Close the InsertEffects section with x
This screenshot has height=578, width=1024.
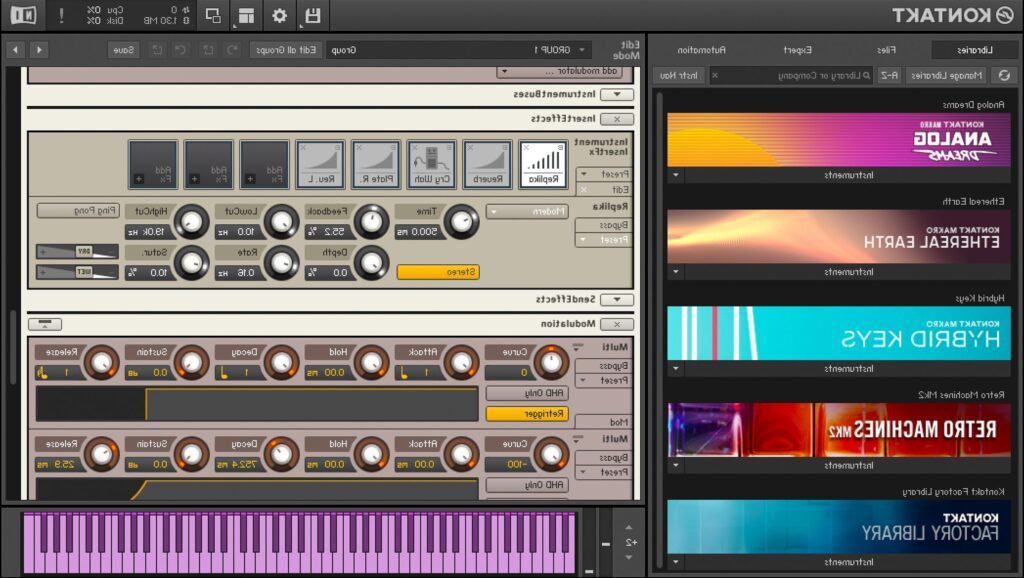616,119
